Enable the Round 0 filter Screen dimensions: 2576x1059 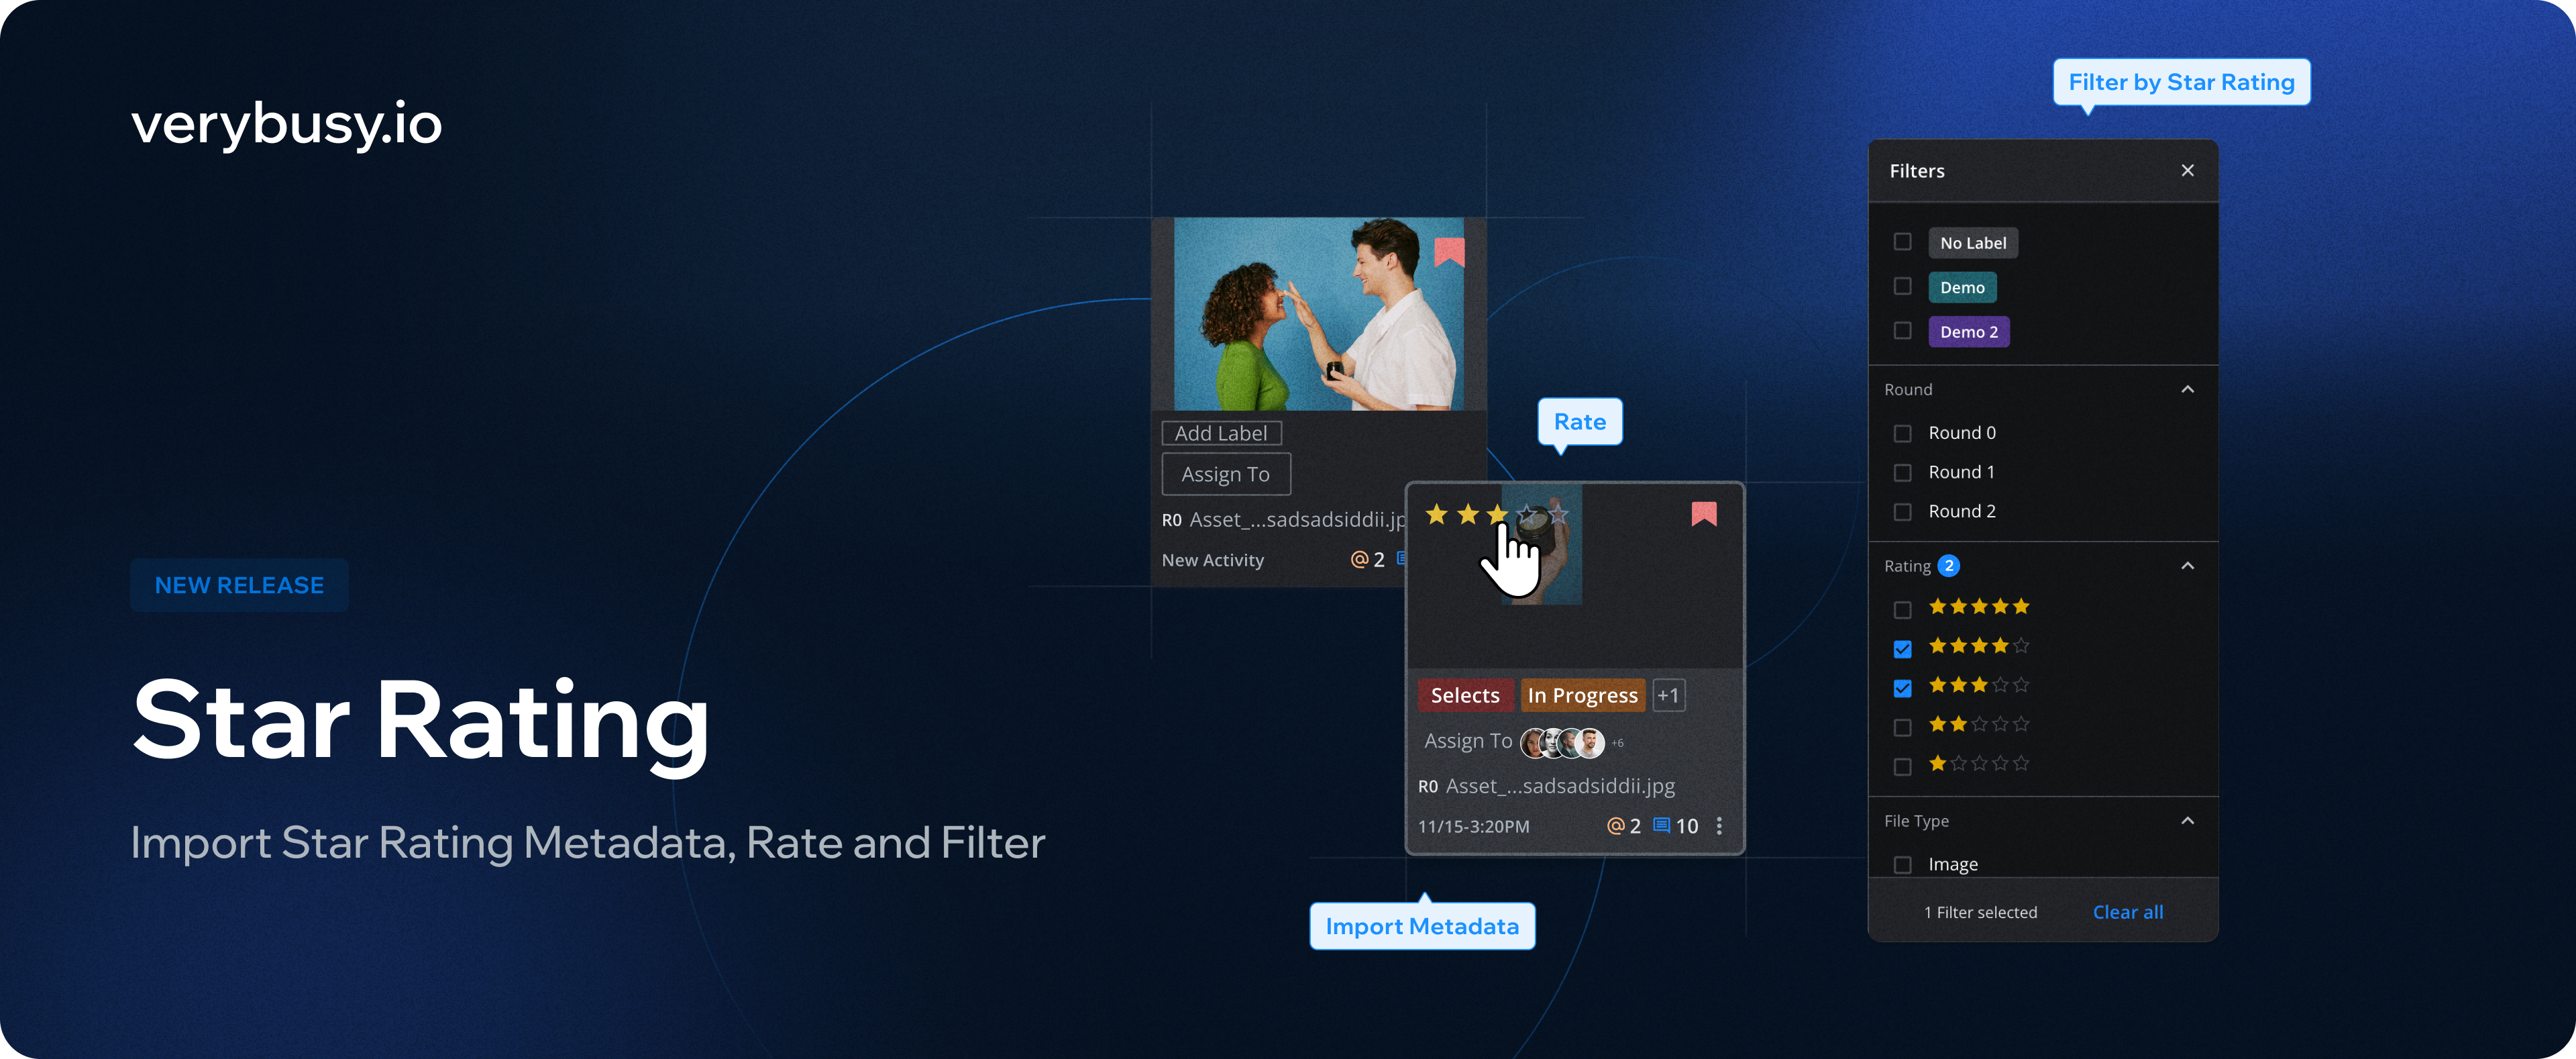pyautogui.click(x=1902, y=433)
